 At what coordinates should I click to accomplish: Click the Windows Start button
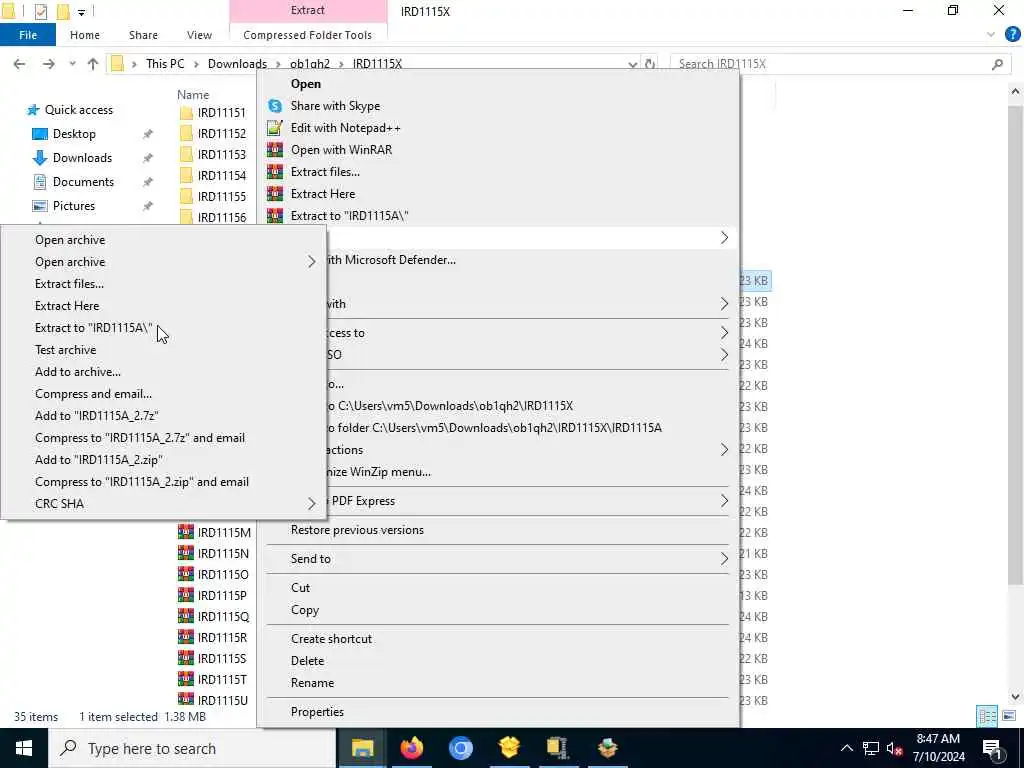click(24, 748)
